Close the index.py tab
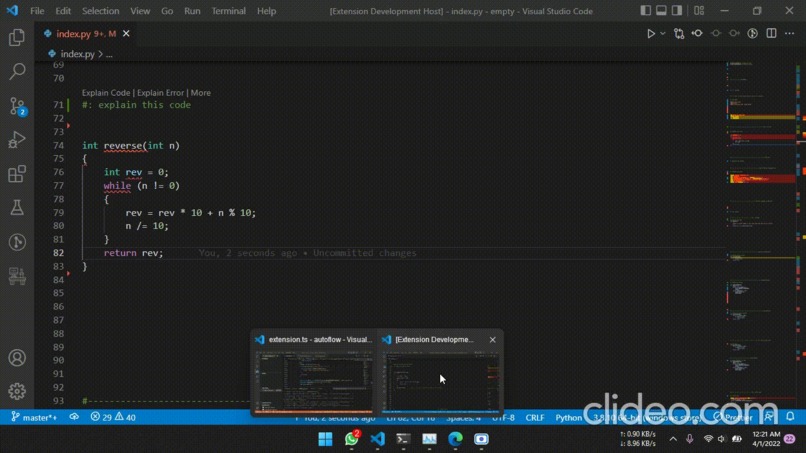Image resolution: width=806 pixels, height=453 pixels. (x=126, y=33)
